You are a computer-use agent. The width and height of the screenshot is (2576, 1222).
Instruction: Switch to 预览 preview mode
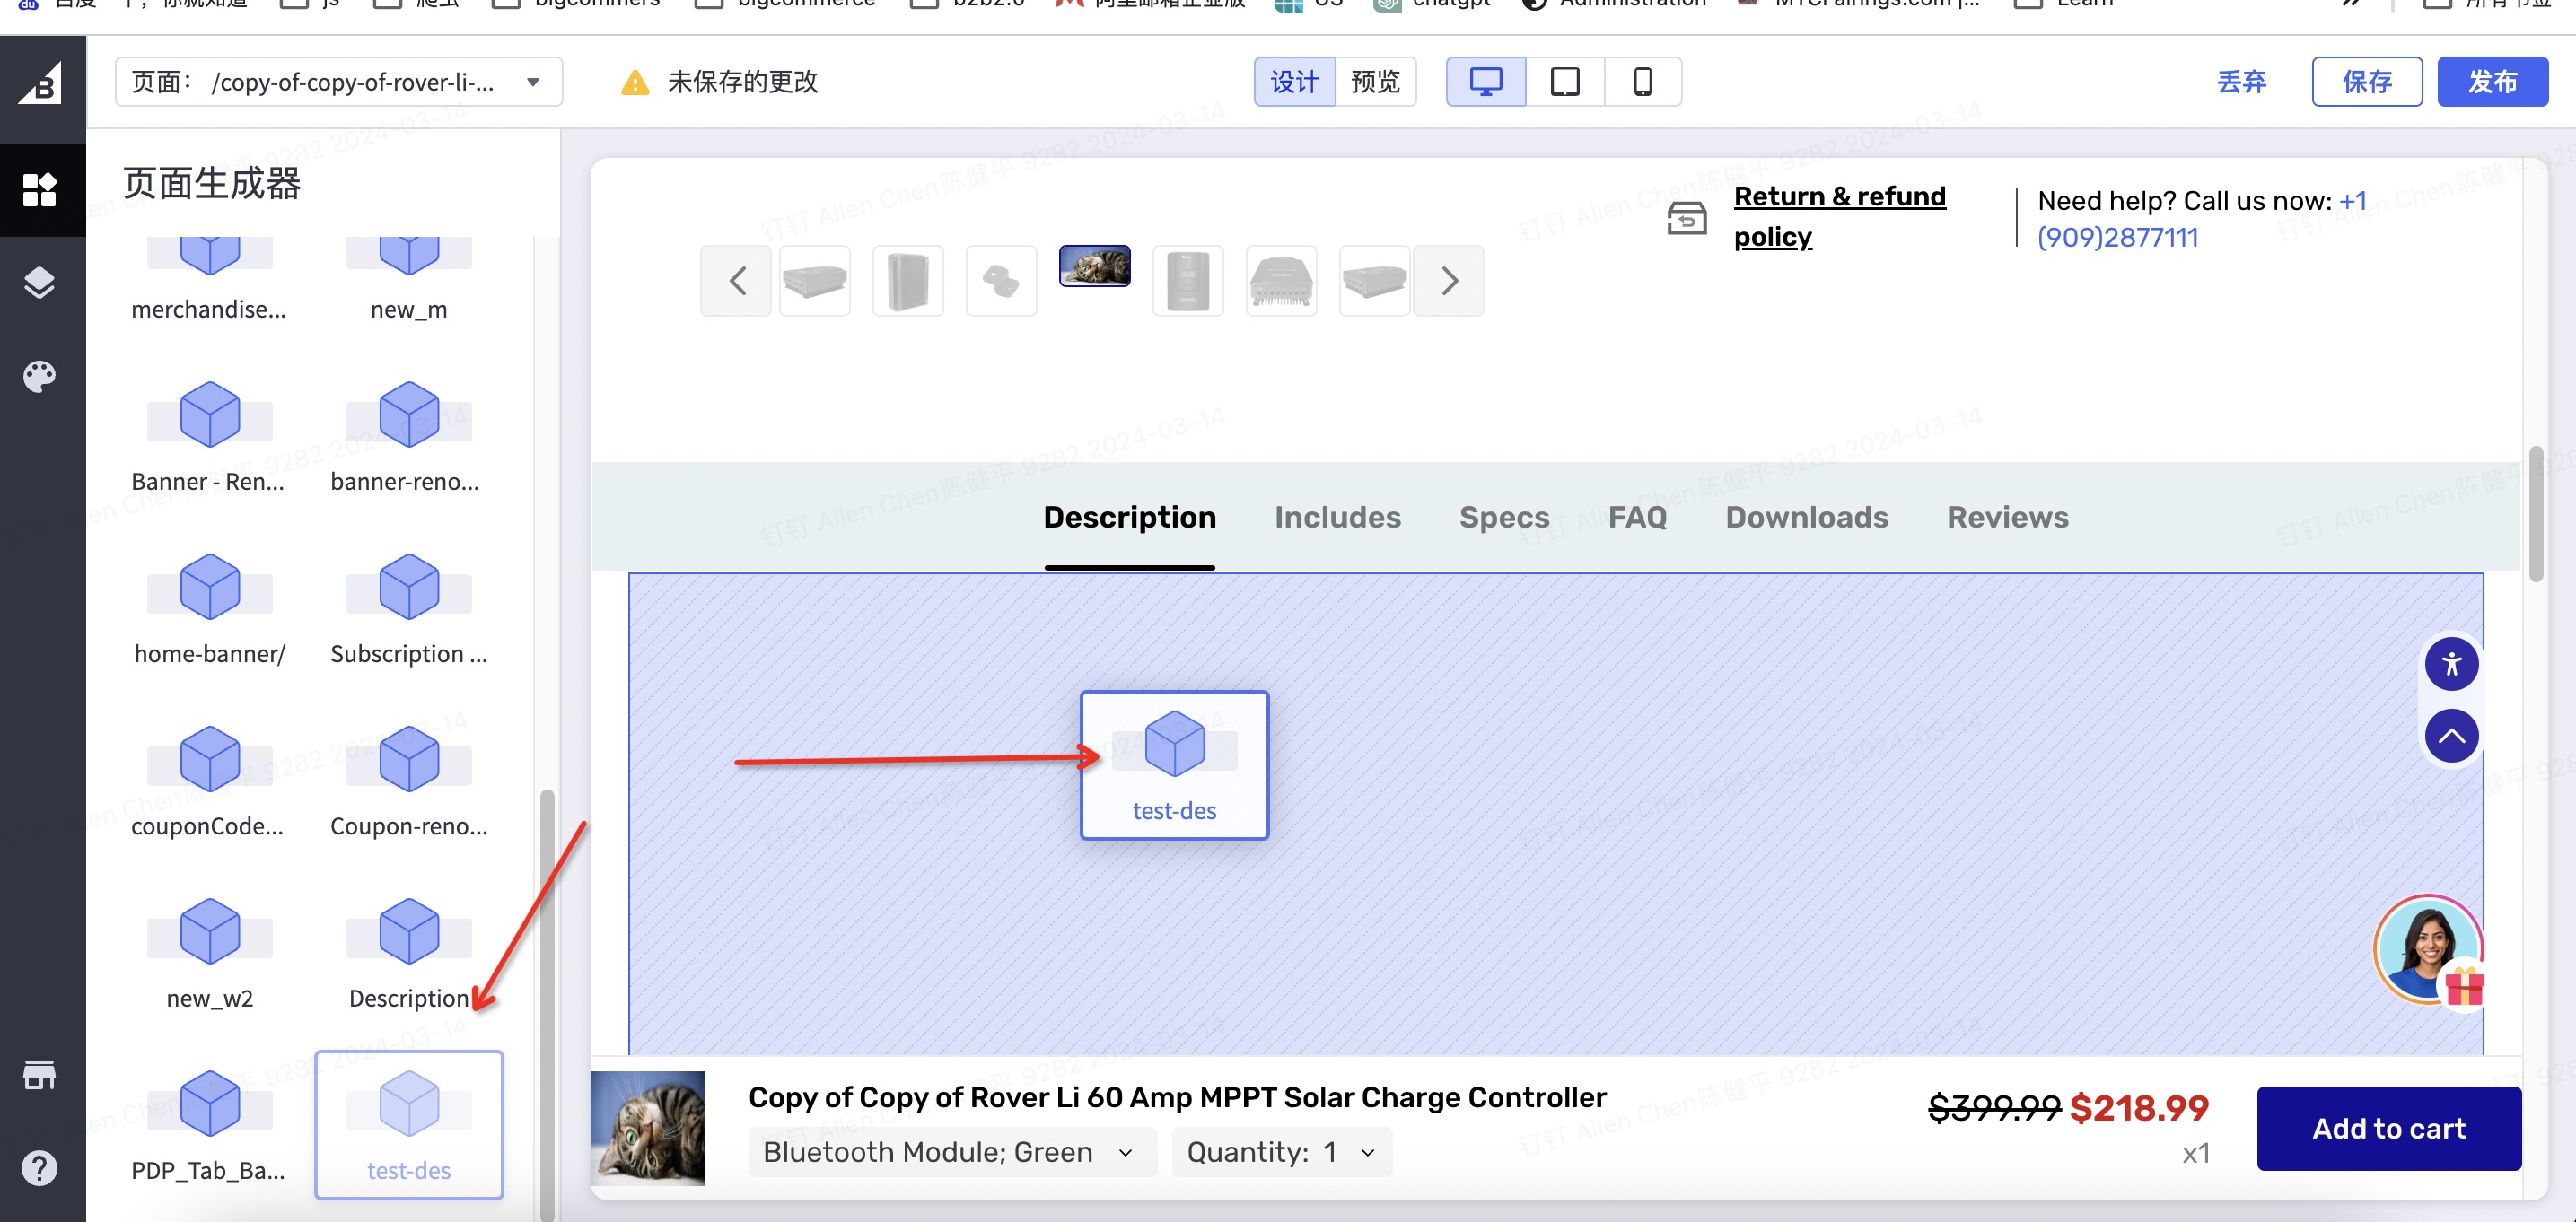point(1375,81)
